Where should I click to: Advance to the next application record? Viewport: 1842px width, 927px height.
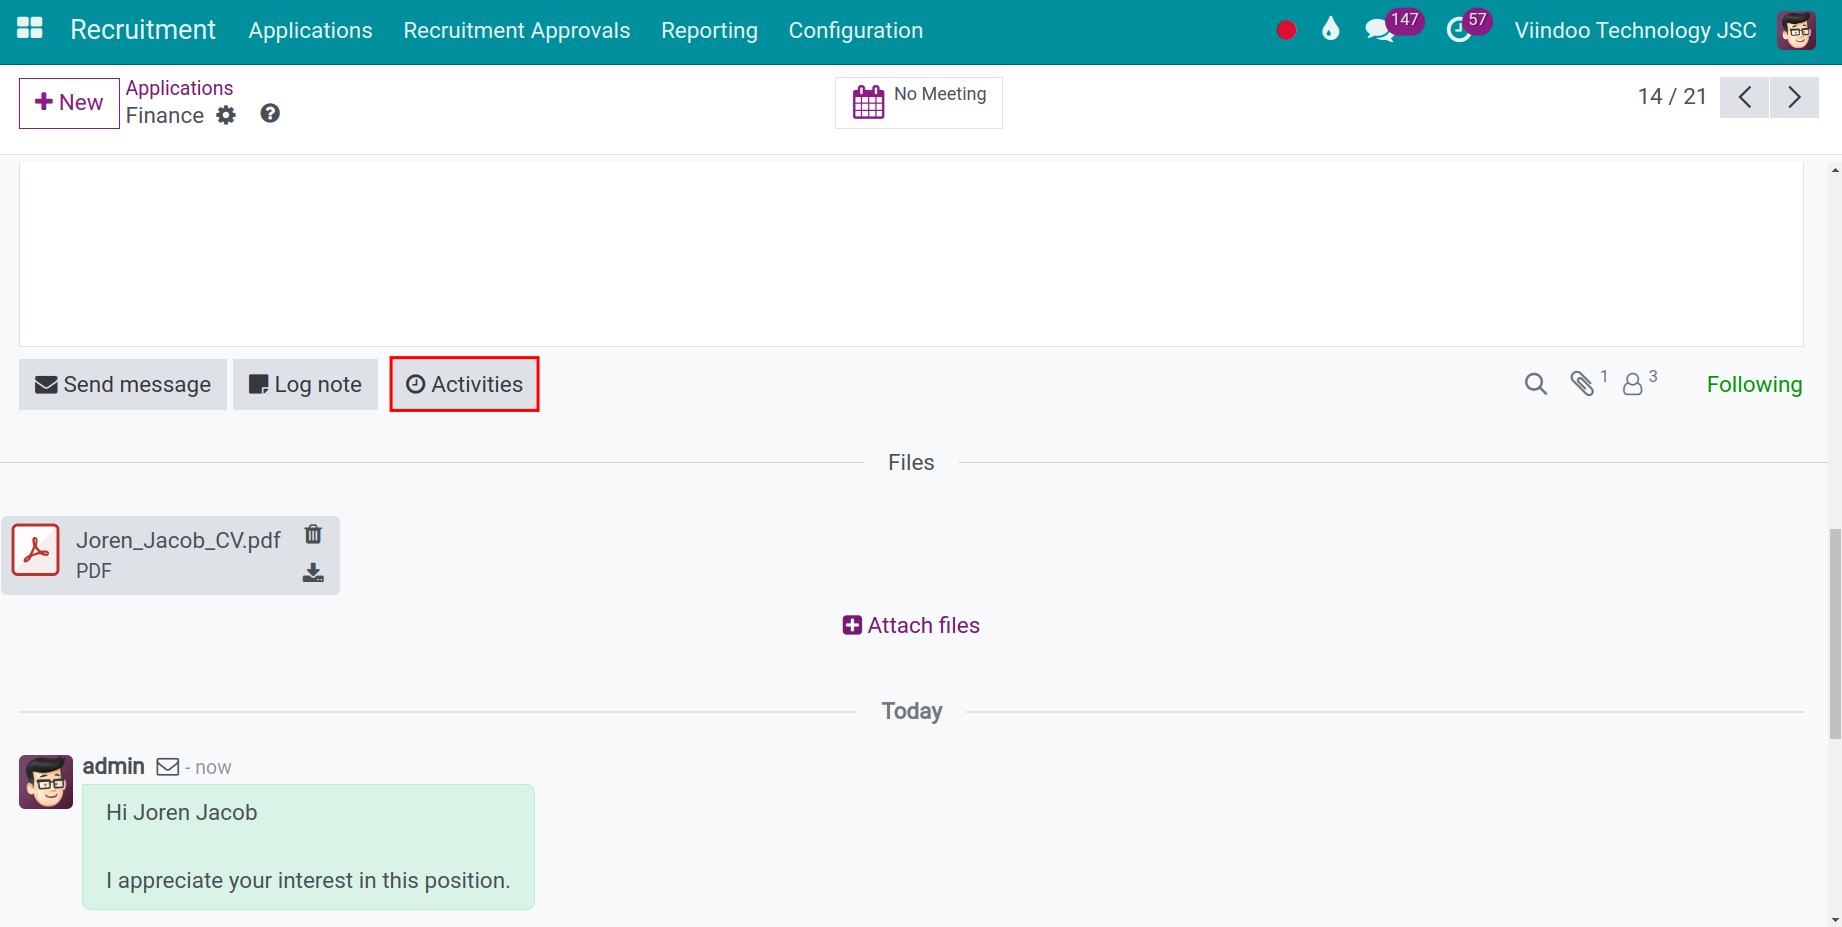1794,97
